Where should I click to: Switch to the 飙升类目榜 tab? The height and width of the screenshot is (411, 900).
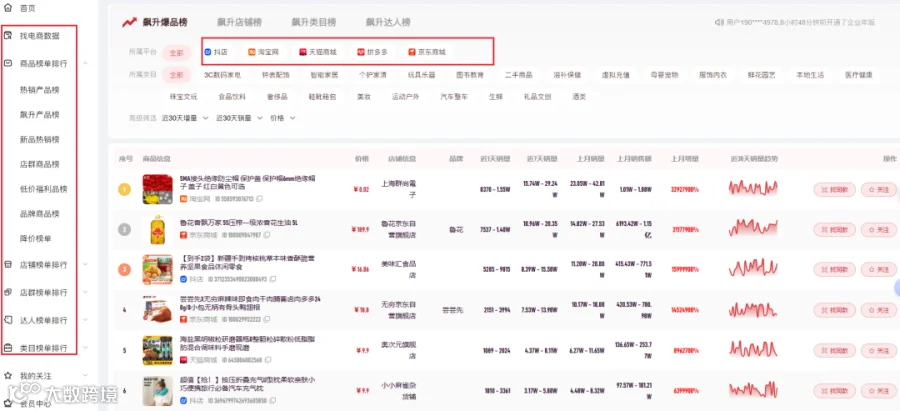(313, 22)
